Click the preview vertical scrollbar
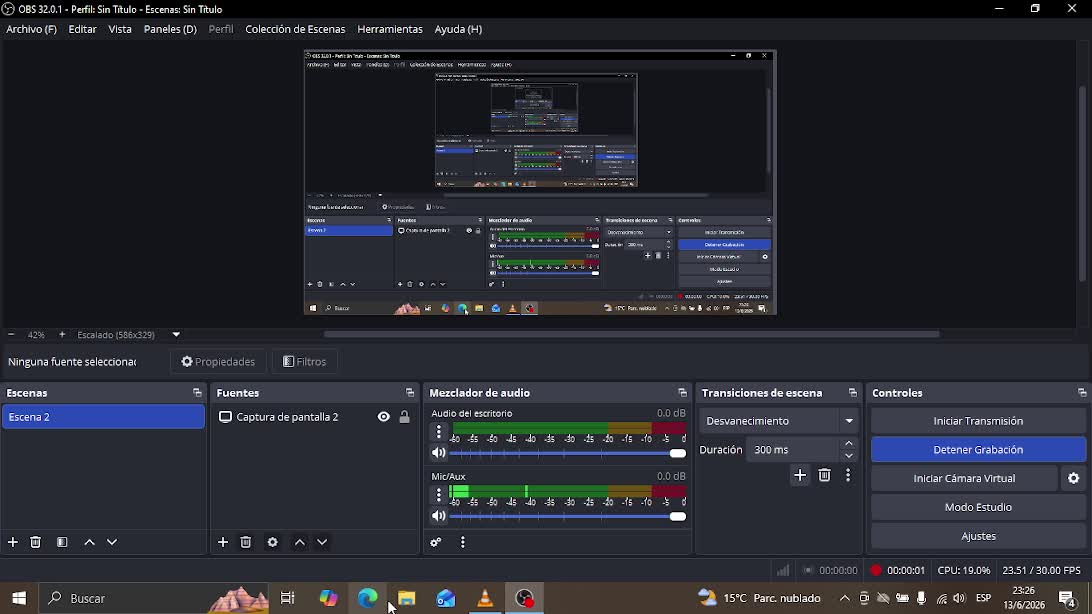The image size is (1092, 614). coord(1082,182)
